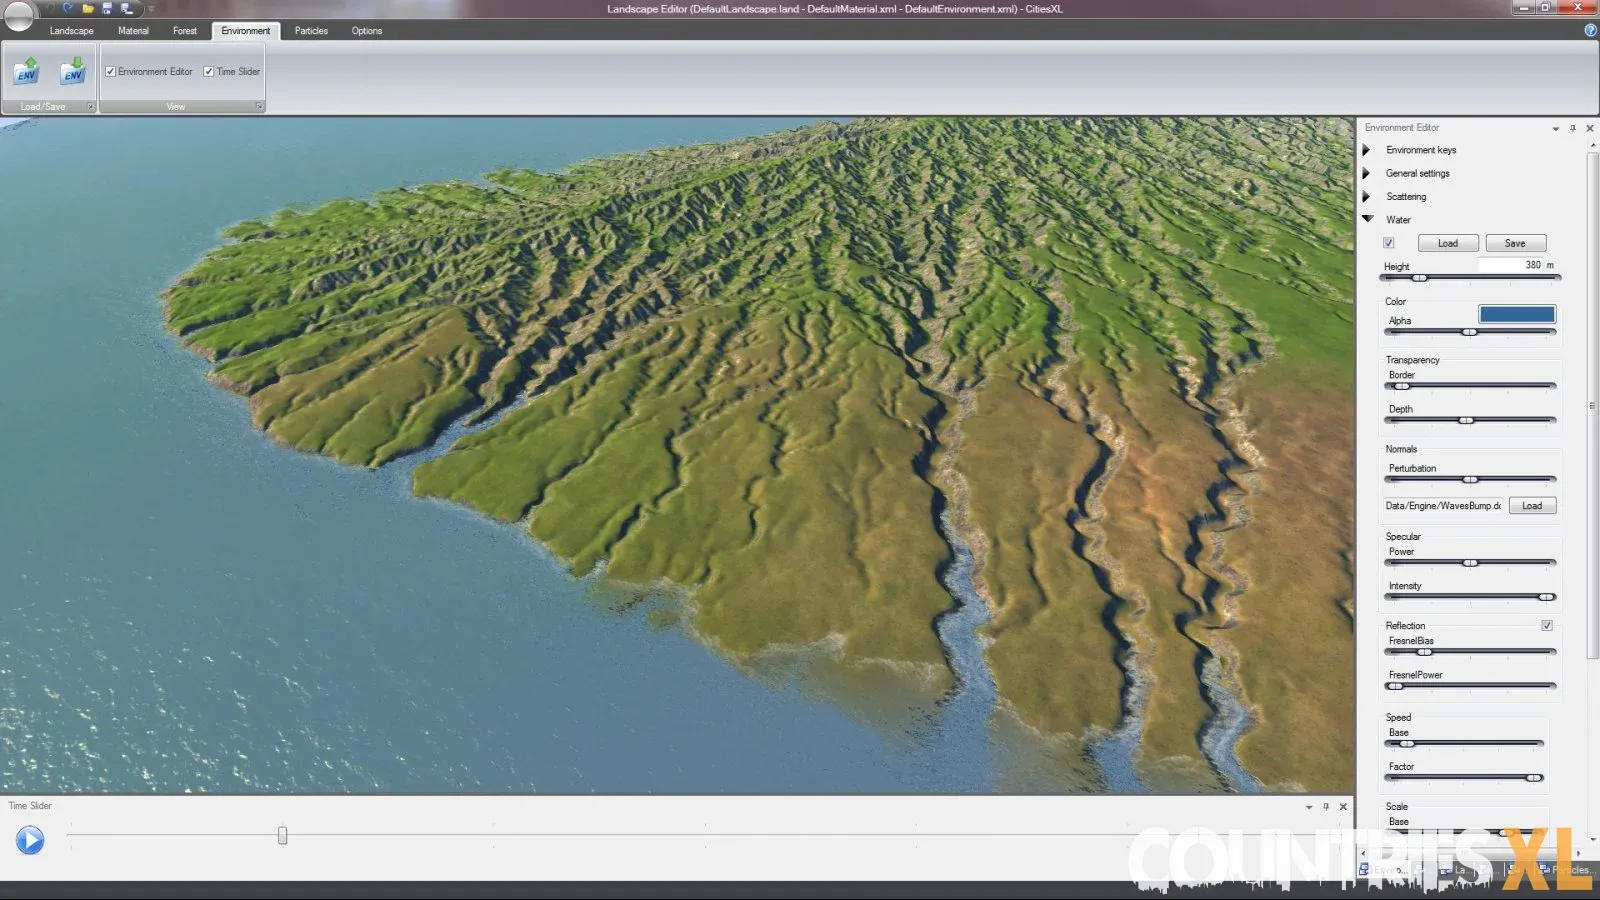Uncheck the Environment Editor view checkbox
The height and width of the screenshot is (900, 1600).
coord(111,72)
